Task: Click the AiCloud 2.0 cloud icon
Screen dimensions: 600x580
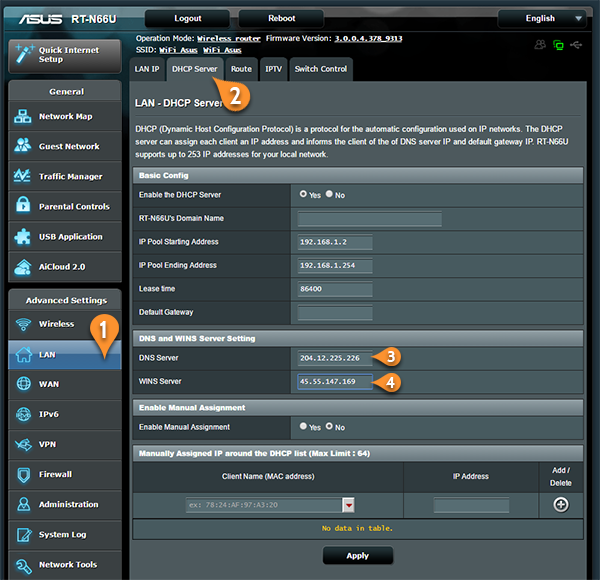Action: click(23, 267)
